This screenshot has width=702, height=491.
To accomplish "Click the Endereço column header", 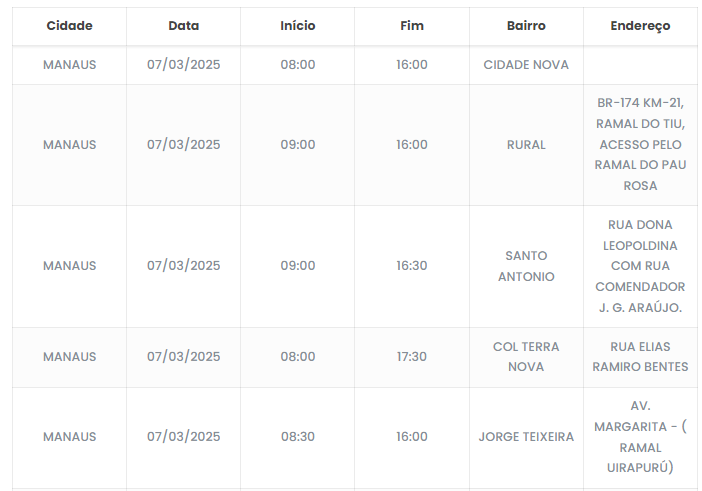I will (640, 26).
